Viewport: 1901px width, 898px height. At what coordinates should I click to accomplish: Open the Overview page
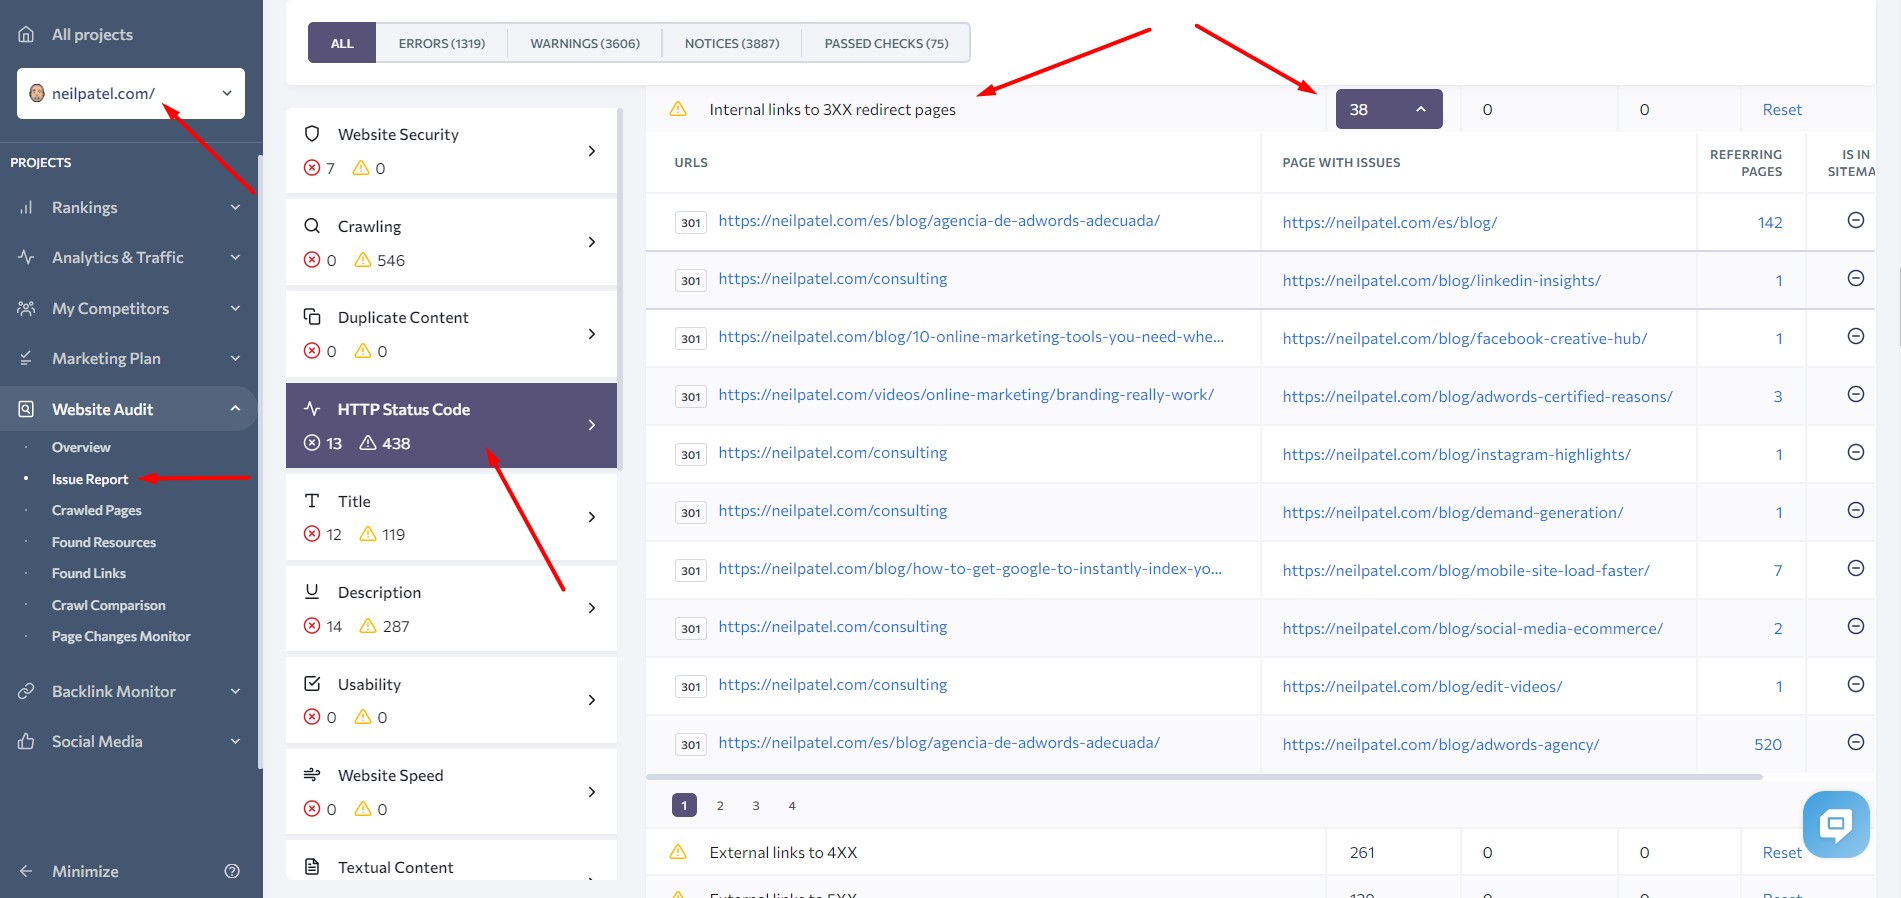point(81,447)
